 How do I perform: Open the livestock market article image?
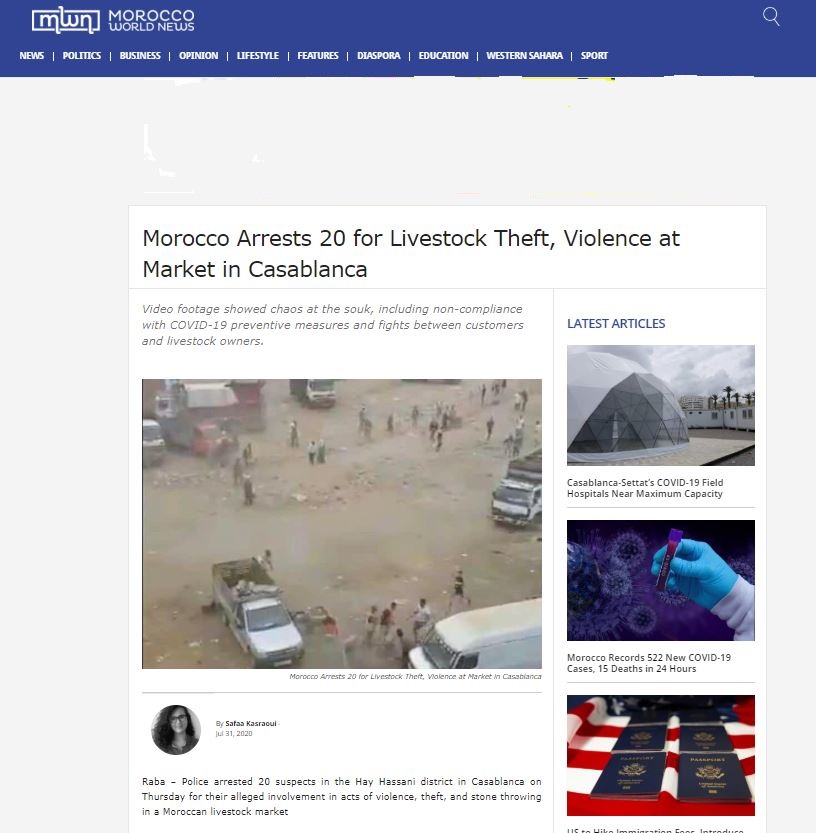[x=342, y=524]
